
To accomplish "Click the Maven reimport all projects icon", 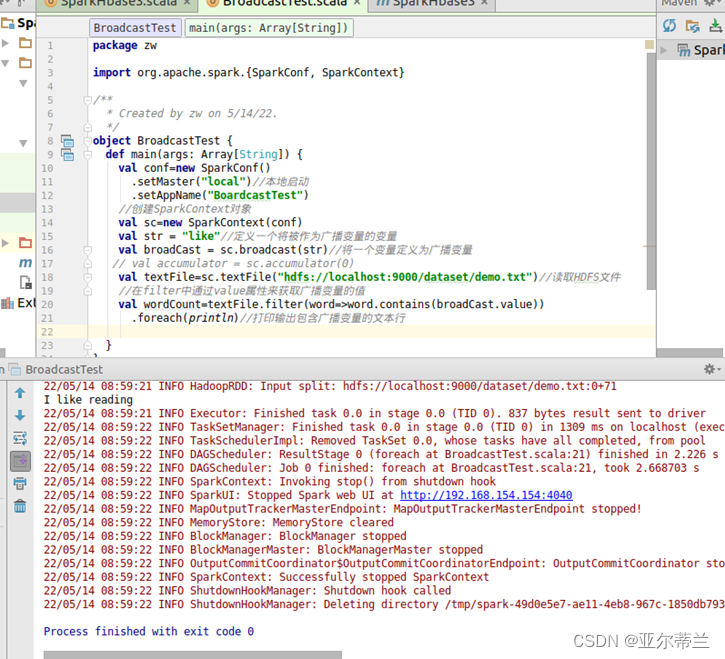I will click(x=669, y=26).
